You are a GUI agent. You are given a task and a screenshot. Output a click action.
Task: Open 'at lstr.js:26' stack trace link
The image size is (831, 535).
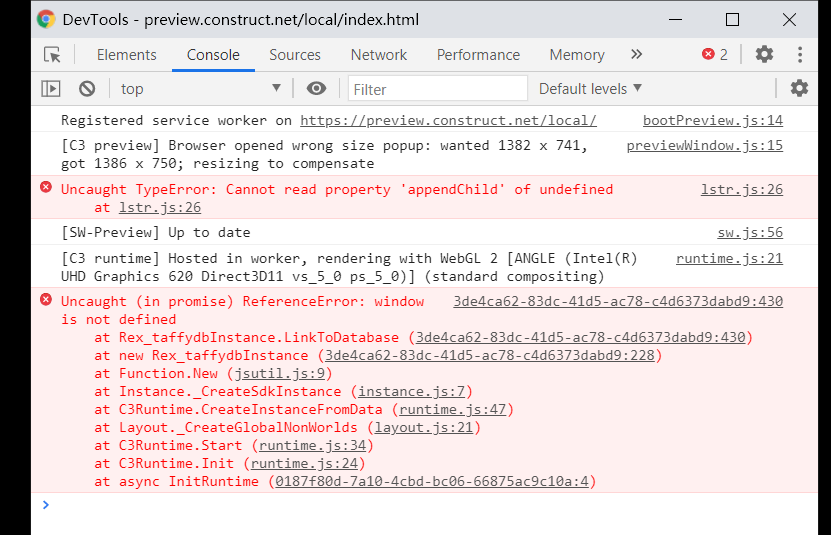pos(160,207)
